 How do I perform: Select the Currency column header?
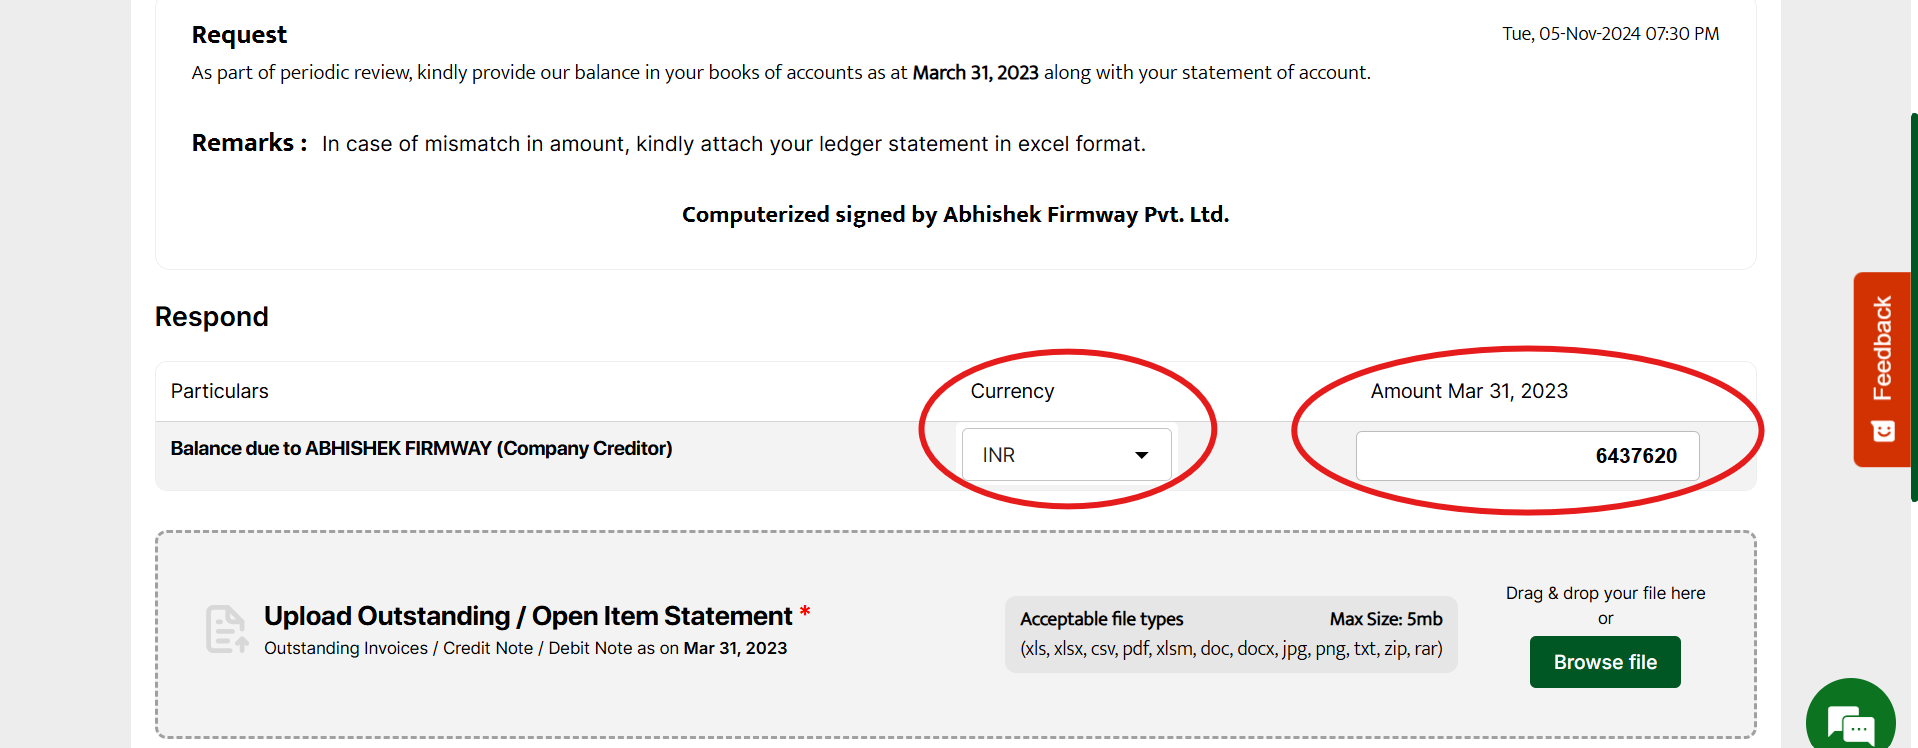pos(1012,391)
